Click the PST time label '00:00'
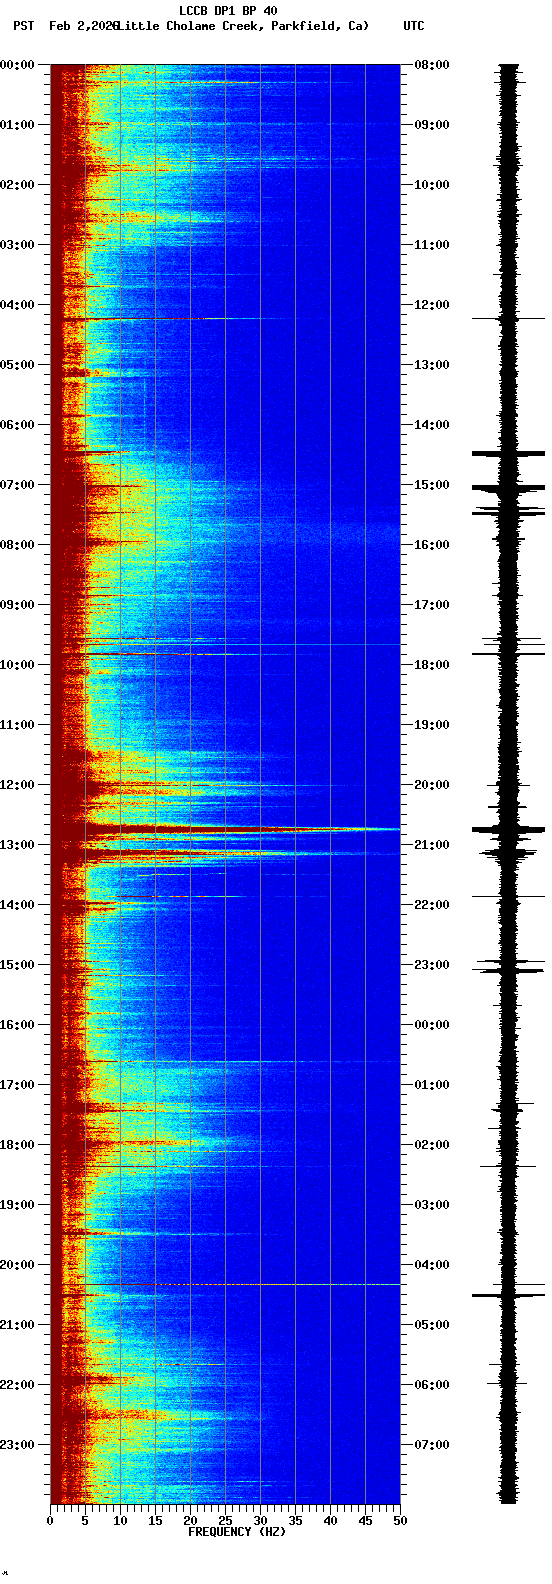552x1584 pixels. click(x=16, y=65)
